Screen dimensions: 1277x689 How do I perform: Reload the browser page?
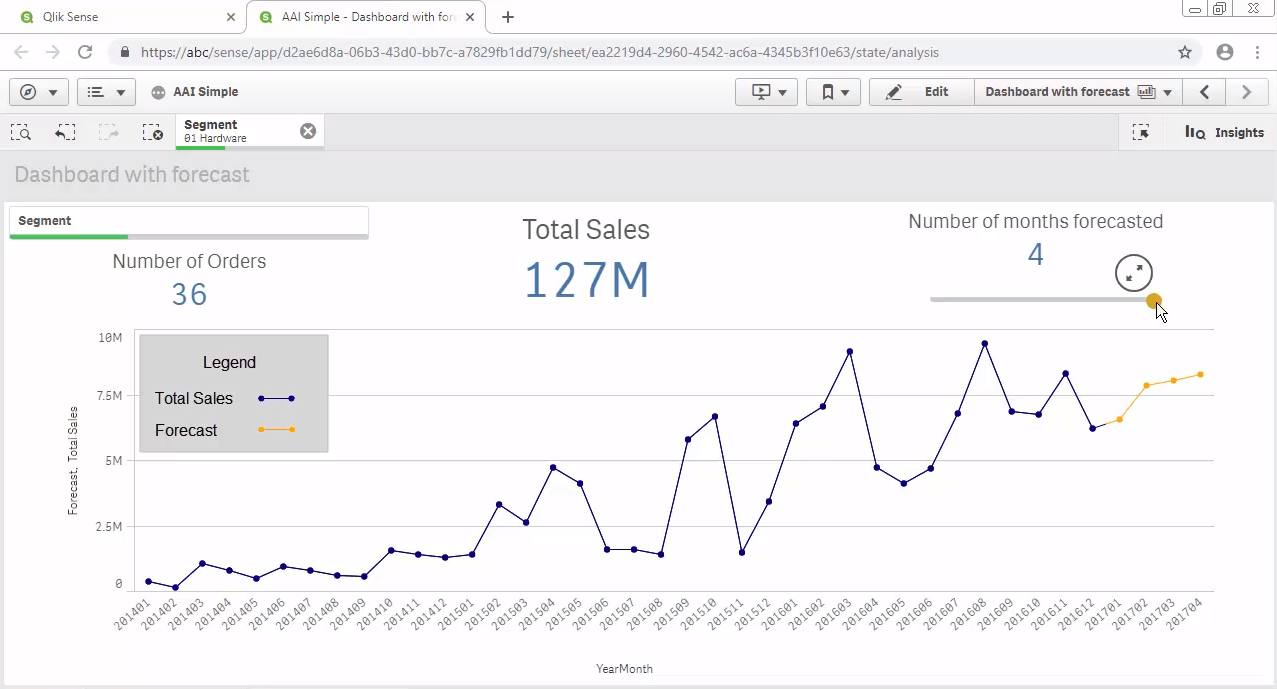pos(85,52)
